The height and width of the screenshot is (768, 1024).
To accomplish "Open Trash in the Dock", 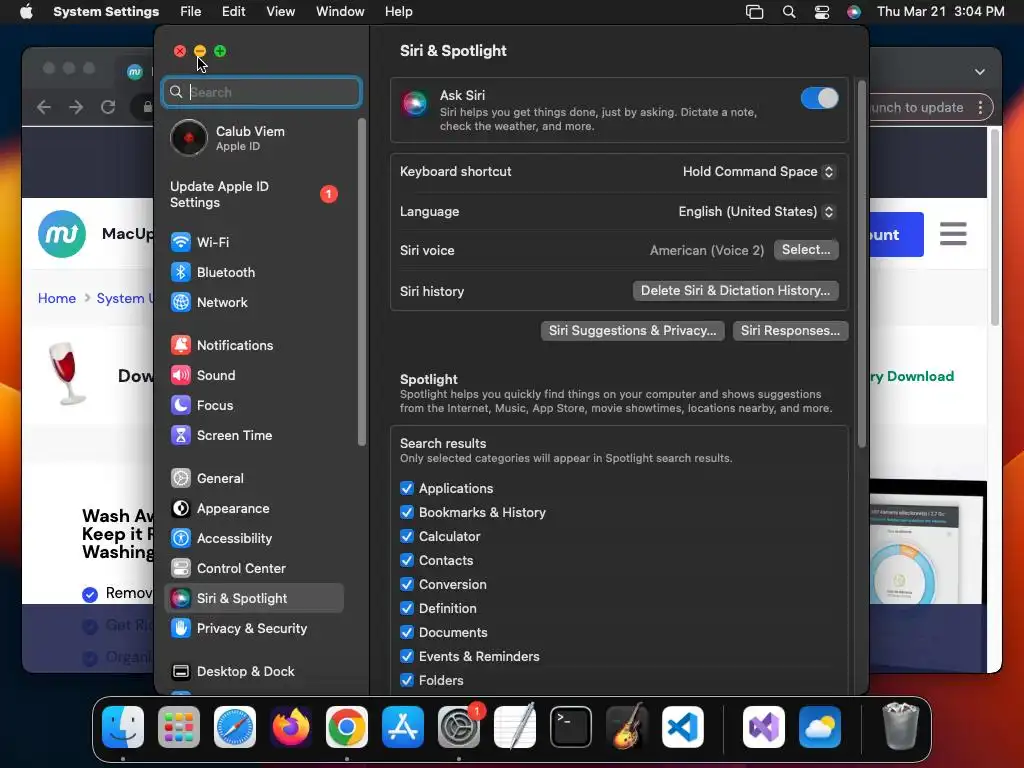I will [x=901, y=727].
